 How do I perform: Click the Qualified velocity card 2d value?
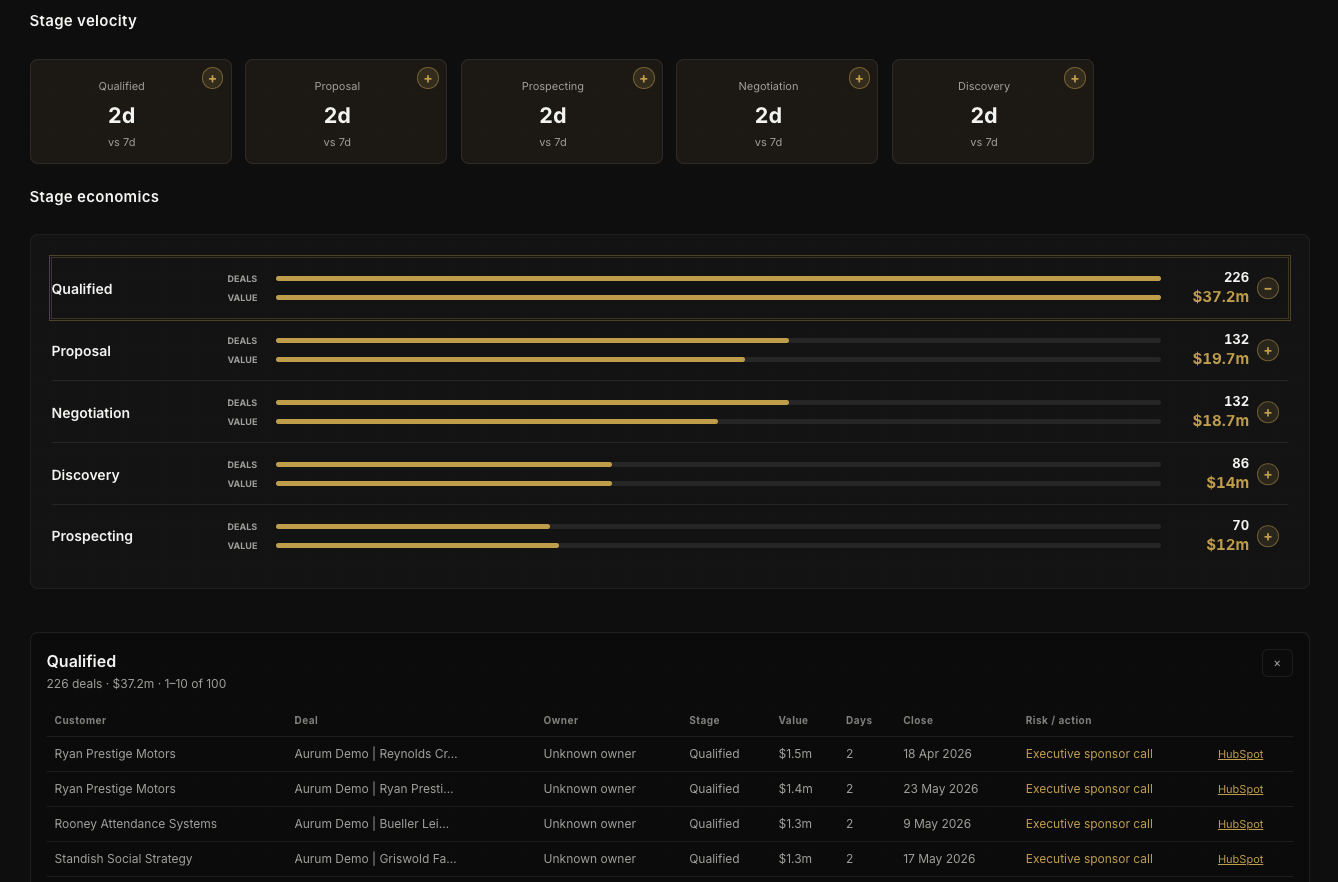click(x=122, y=115)
